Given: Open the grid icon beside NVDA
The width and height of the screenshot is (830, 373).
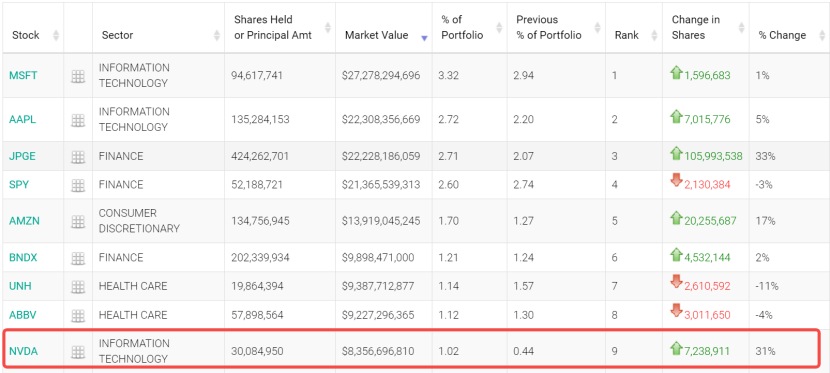Looking at the screenshot, I should [78, 352].
